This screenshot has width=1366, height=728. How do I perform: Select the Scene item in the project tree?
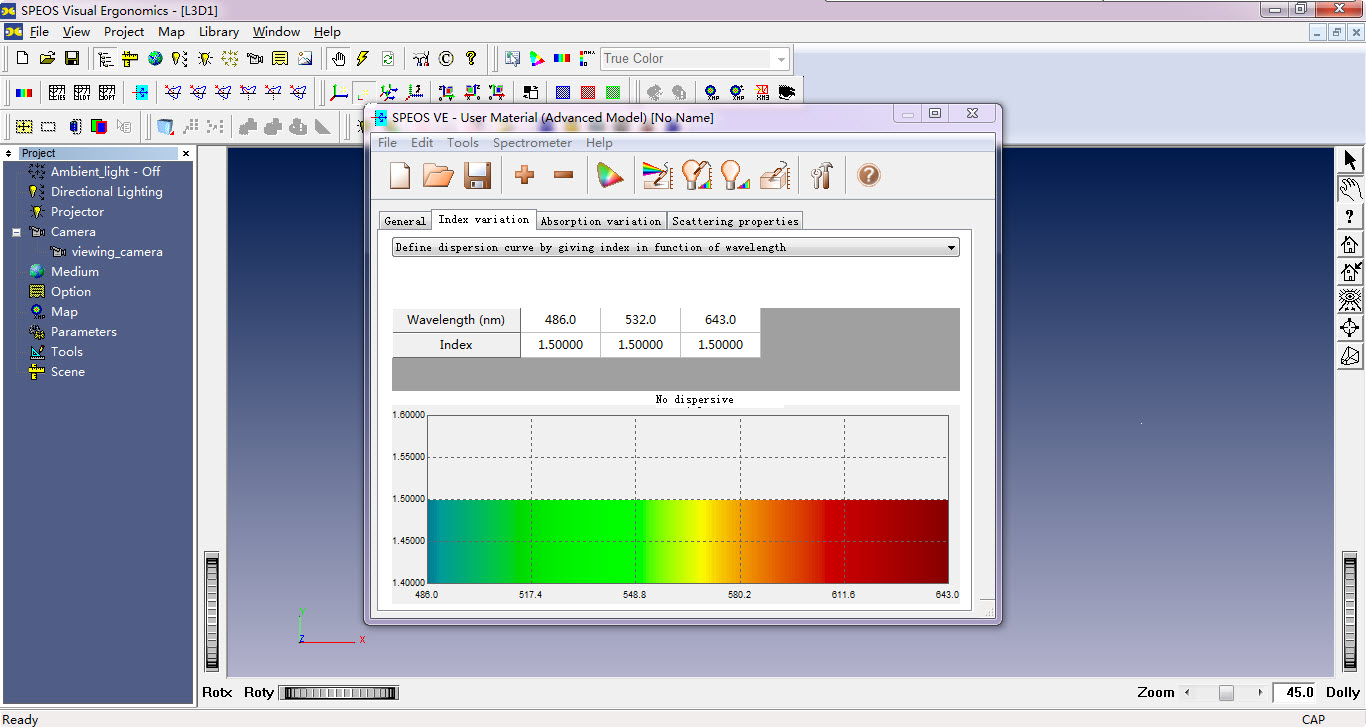(x=68, y=372)
